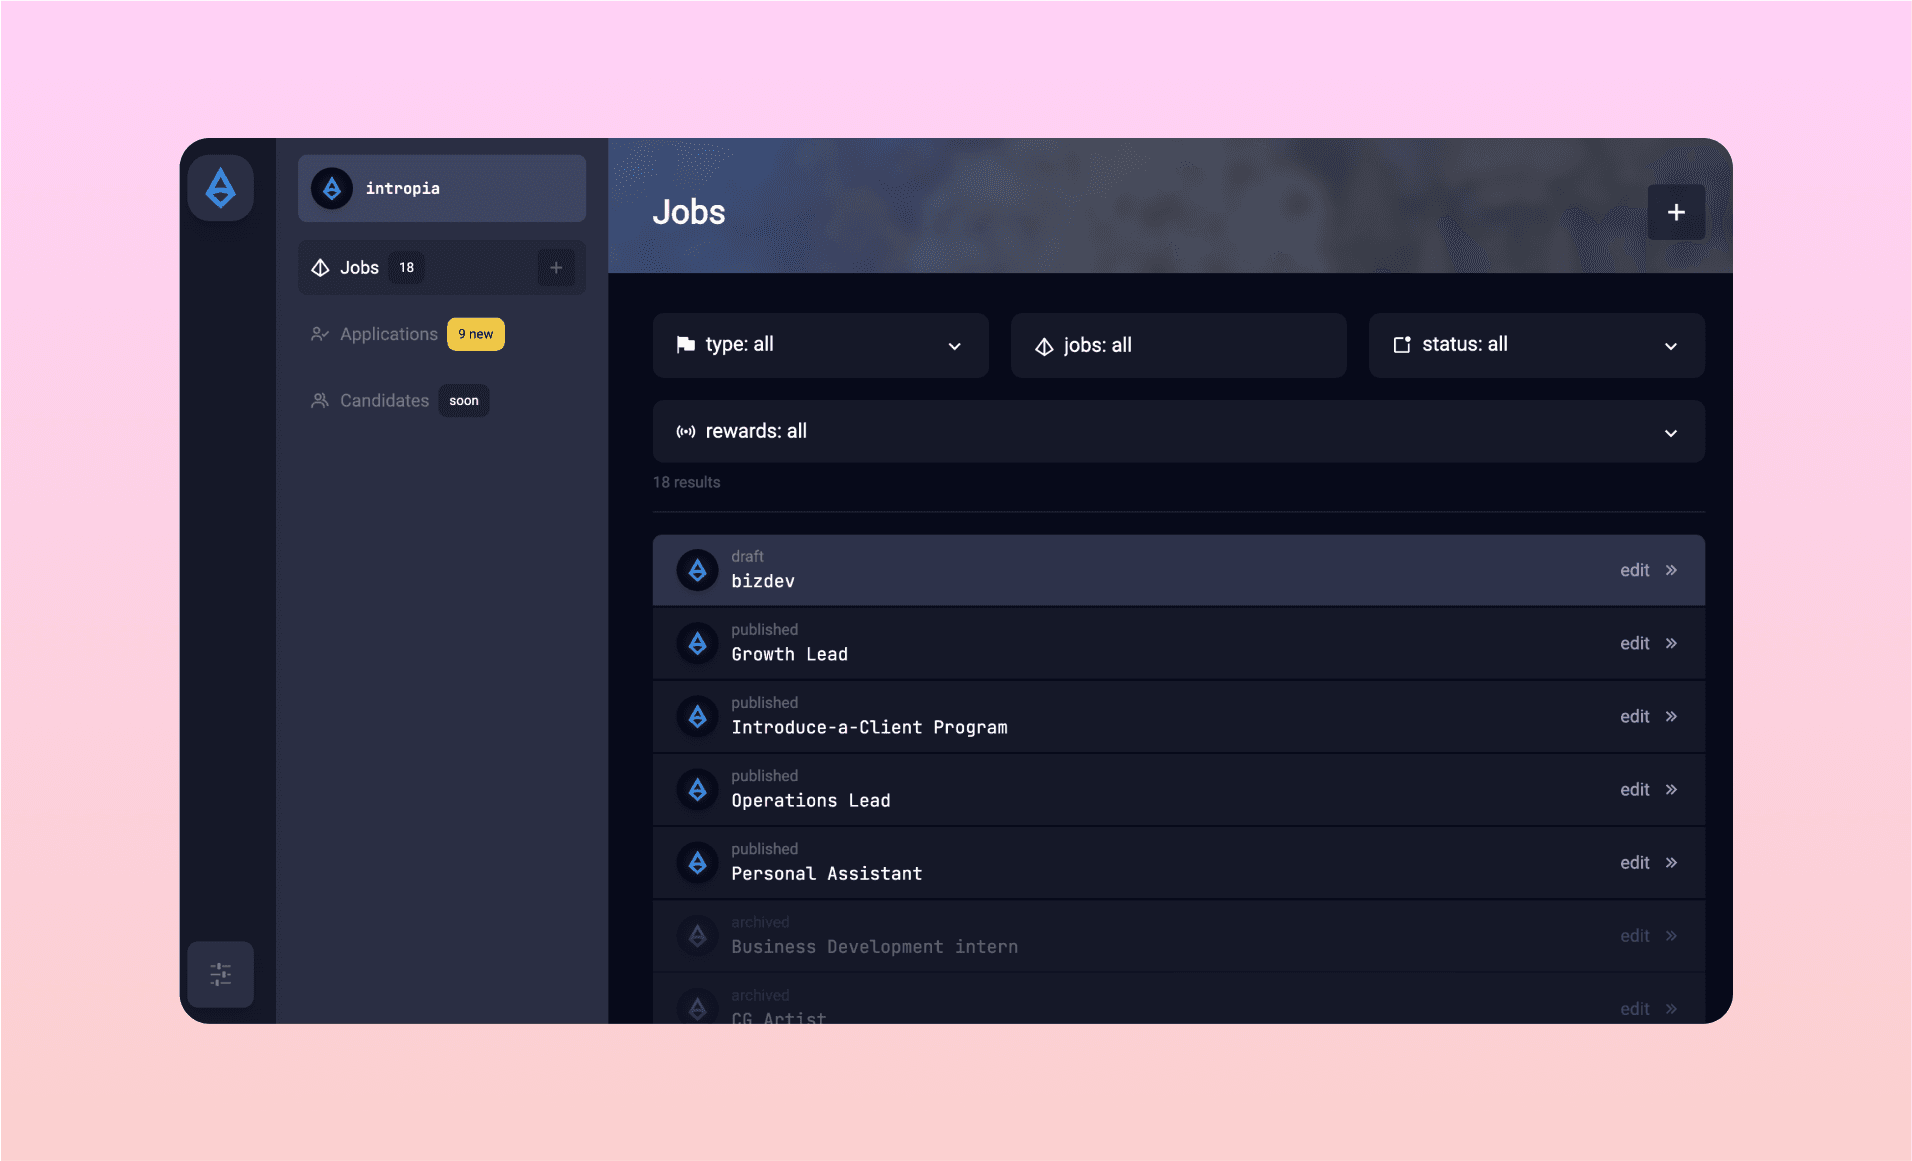Screen dimensions: 1912x1161
Task: Click the soon badge next to Candidates
Action: 463,400
